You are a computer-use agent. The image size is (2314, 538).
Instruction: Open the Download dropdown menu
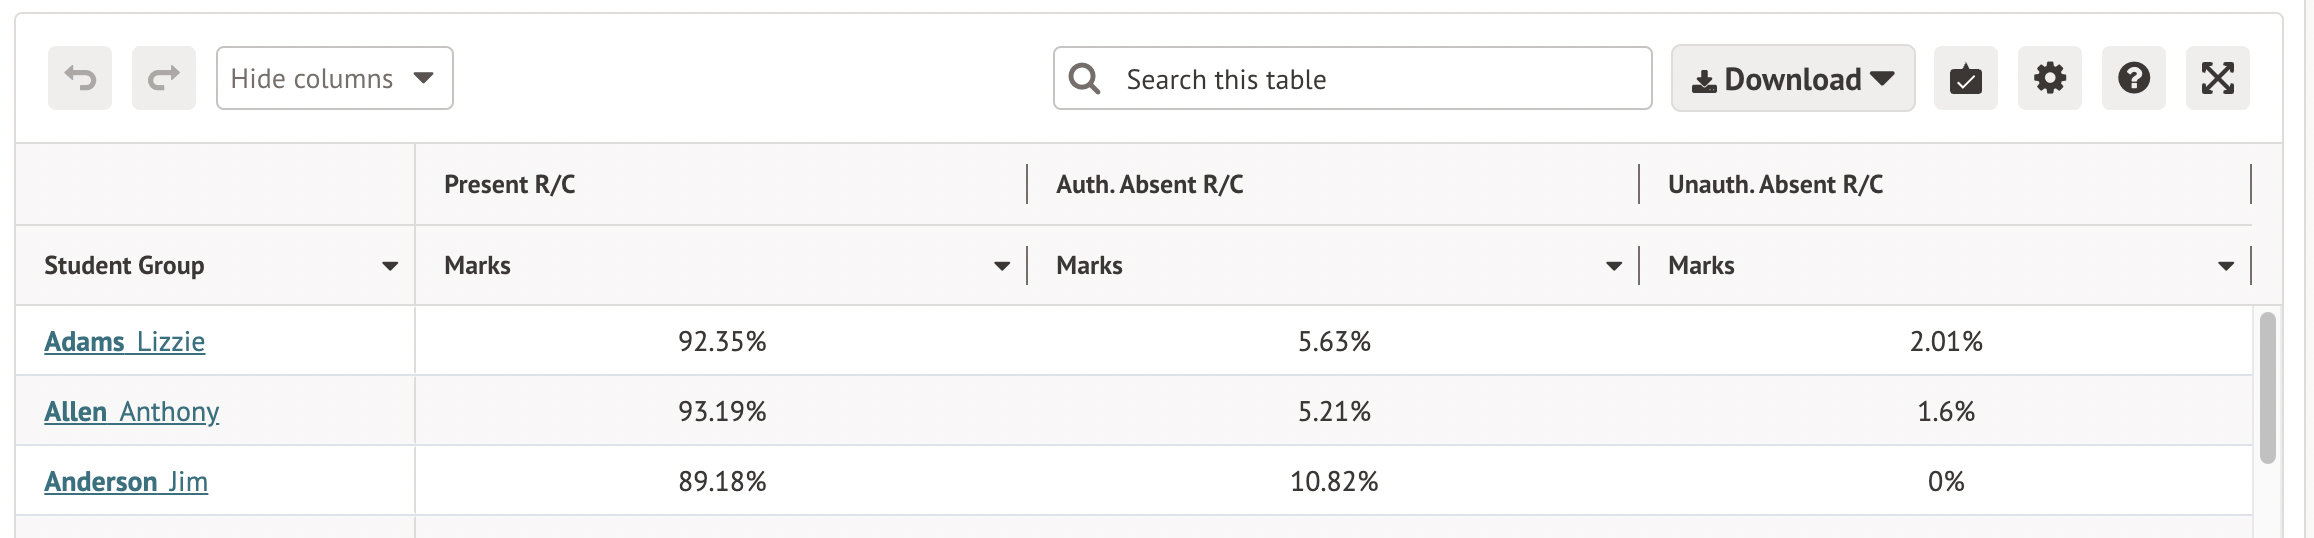pos(1793,78)
